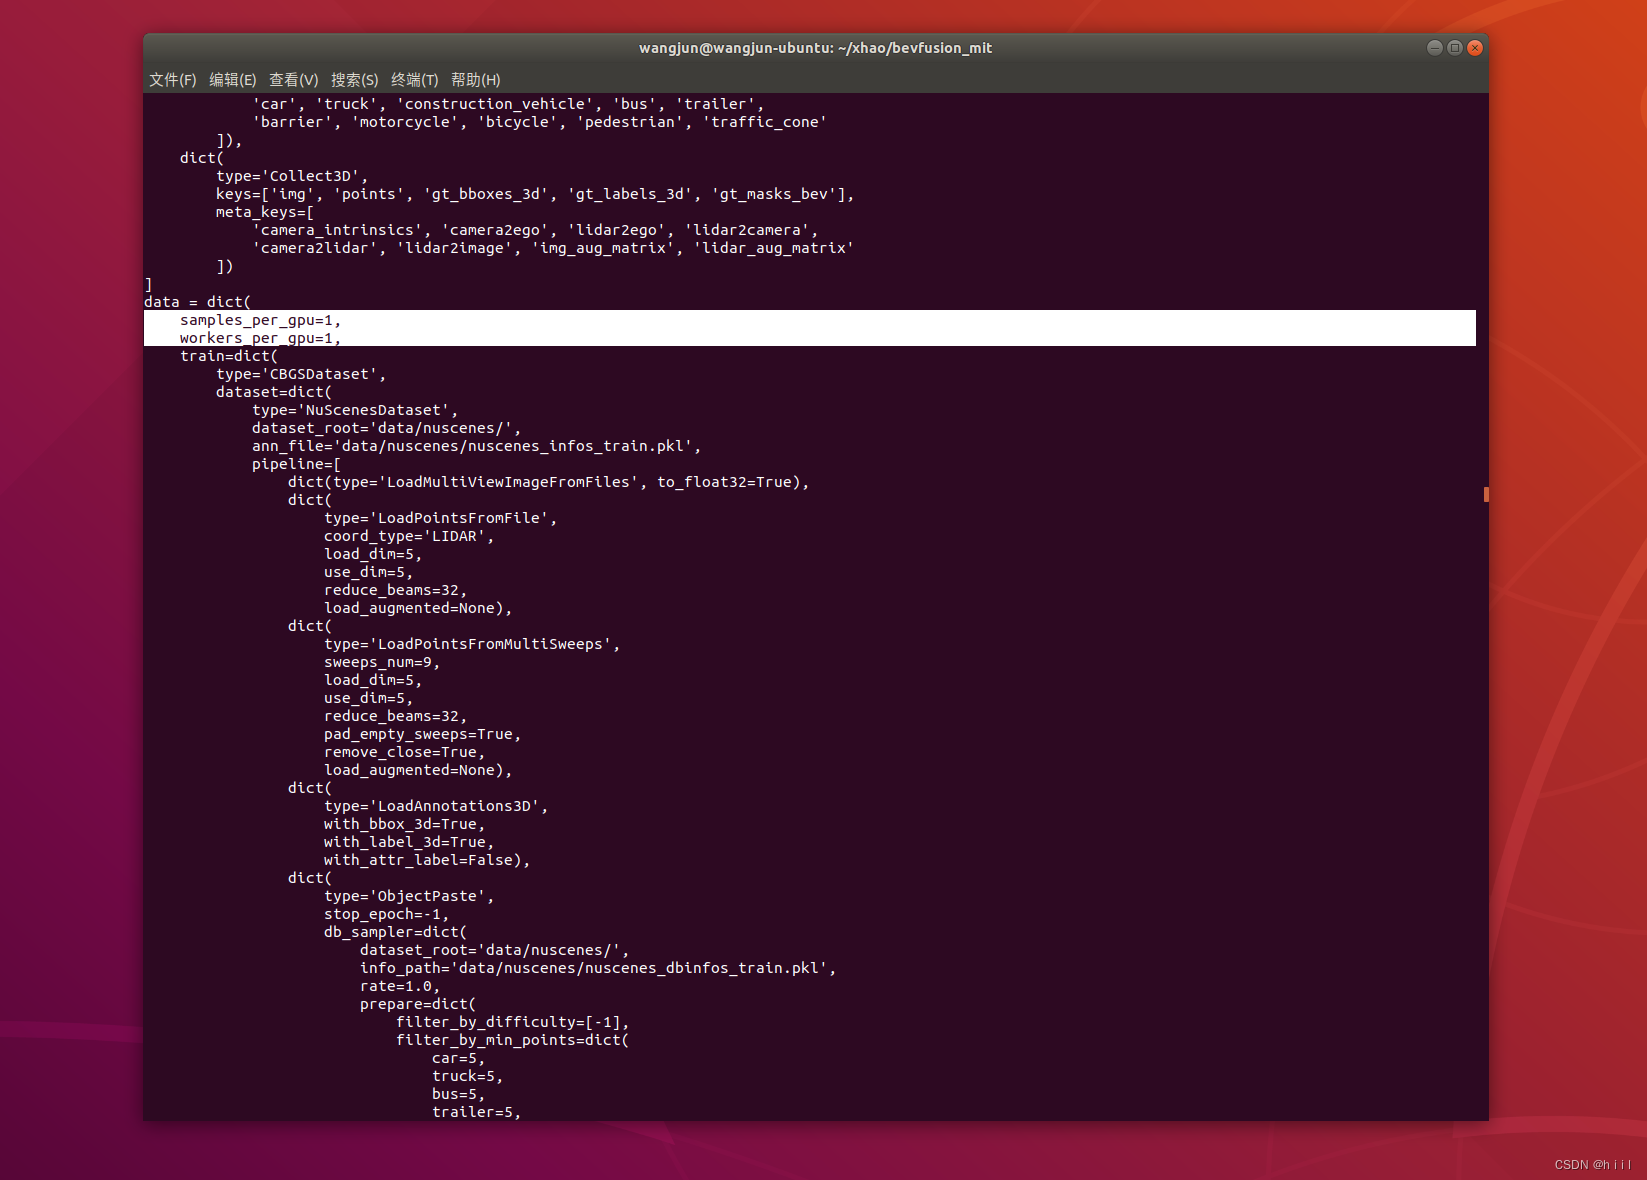Screen dimensions: 1647x1180
Task: Click the 'with_label_3d=True,' line
Action: 409,842
